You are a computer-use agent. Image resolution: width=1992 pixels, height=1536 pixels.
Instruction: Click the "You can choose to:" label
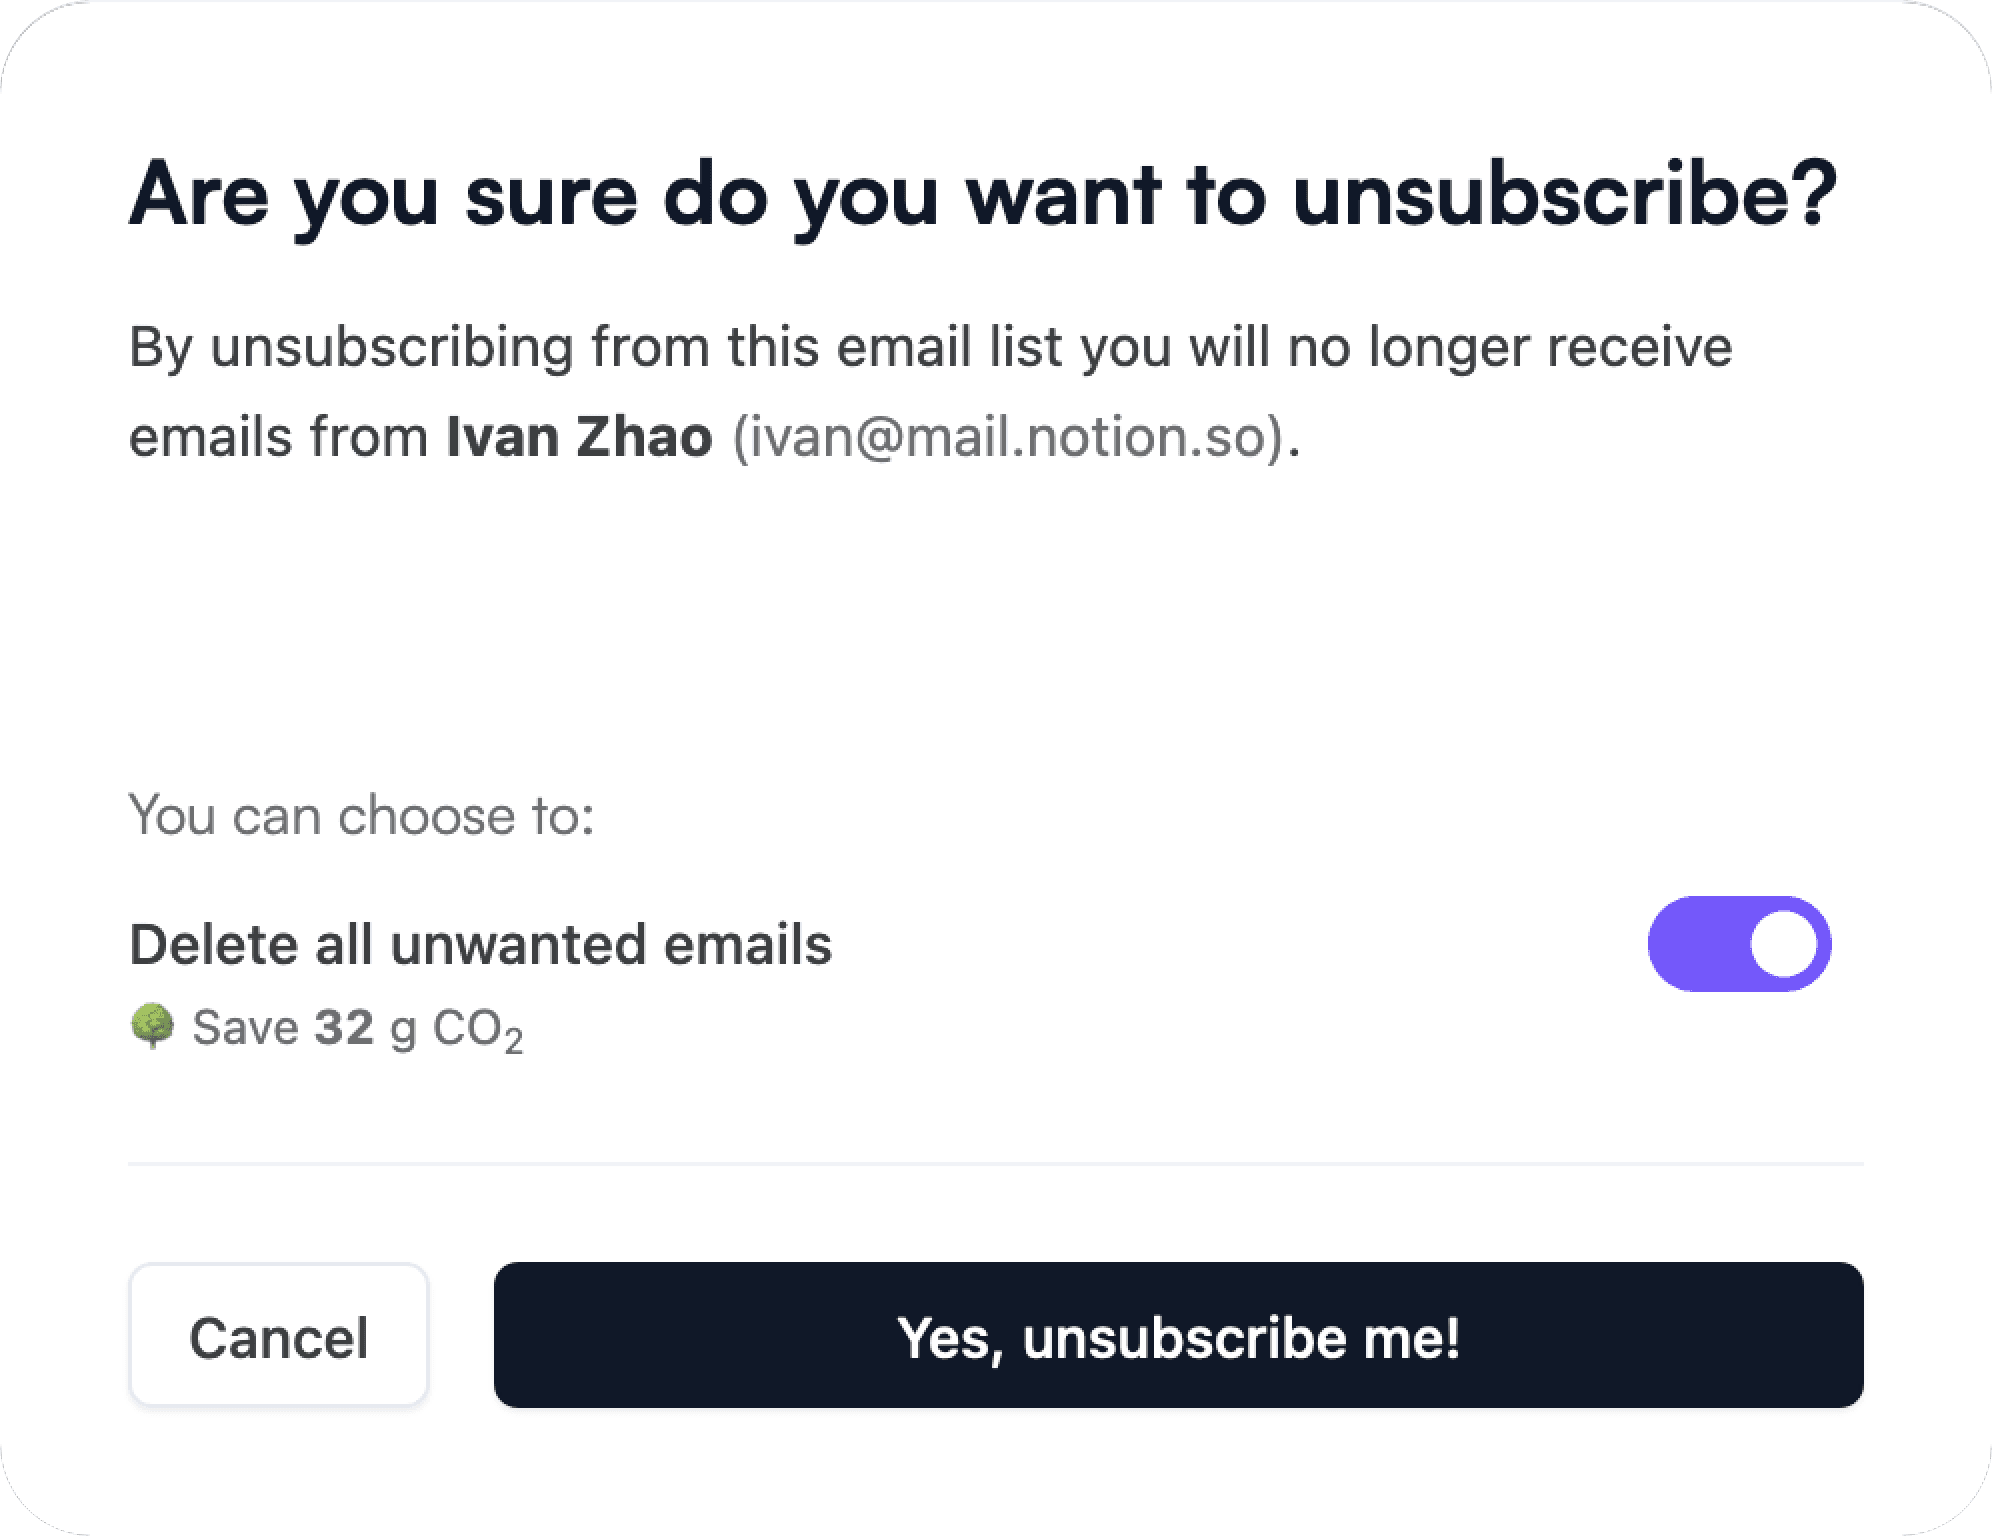pos(362,815)
